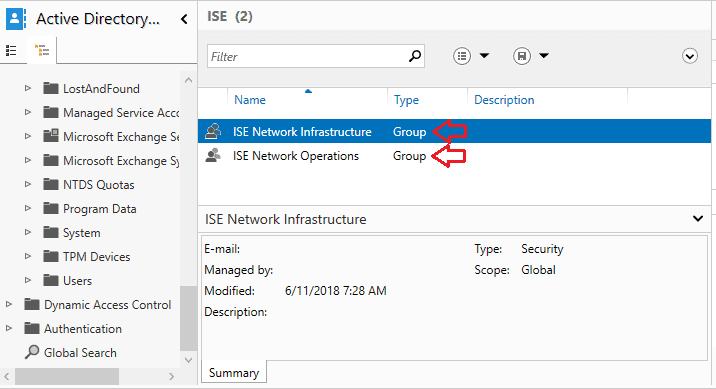Switch to tree view tab in navigation

point(42,50)
